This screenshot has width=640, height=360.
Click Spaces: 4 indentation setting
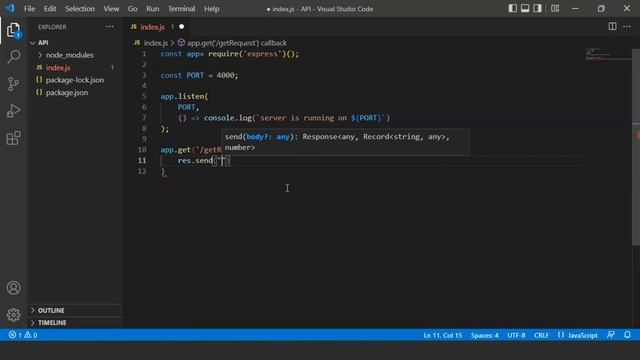[x=484, y=336]
